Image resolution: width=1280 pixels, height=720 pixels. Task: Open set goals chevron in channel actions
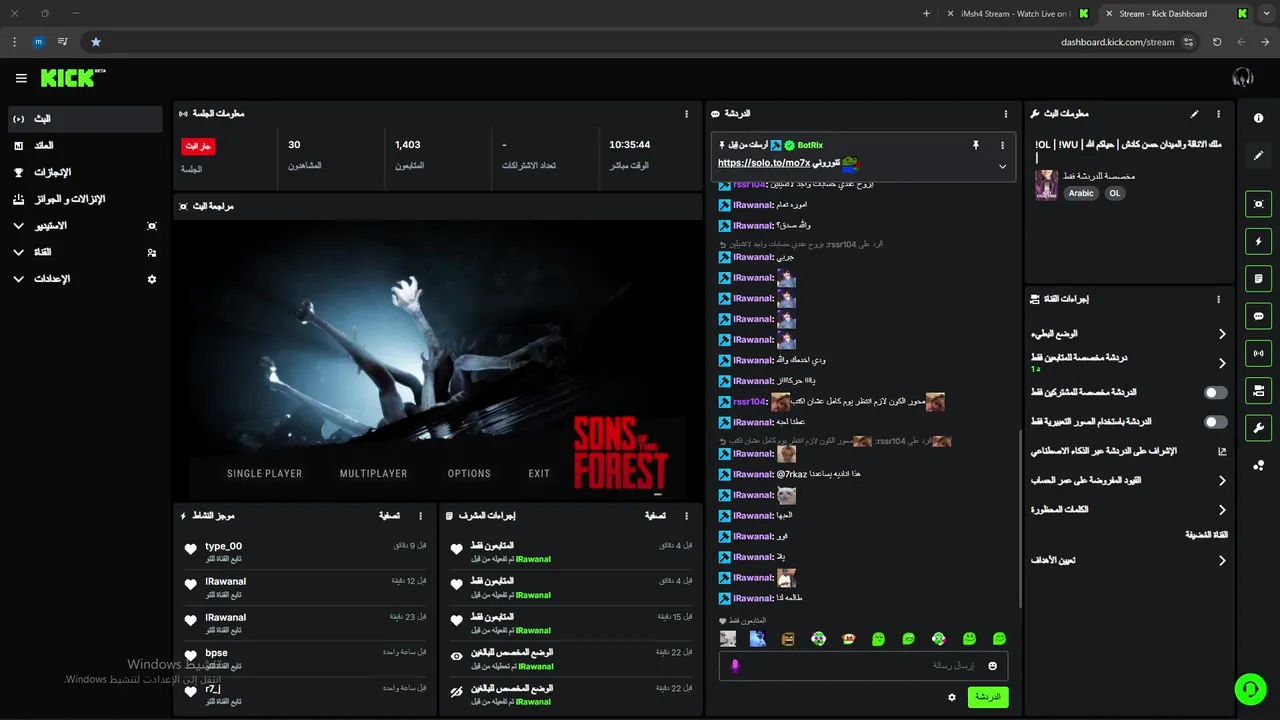coord(1222,561)
